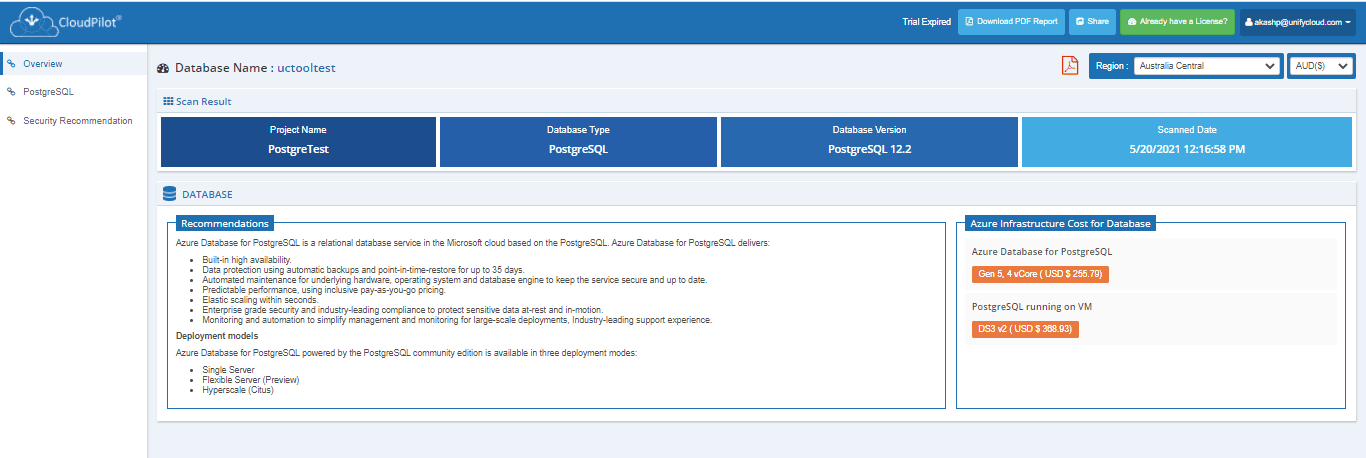Screen dimensions: 1366x458
Task: Click the Hyperscale (Citus) list item
Action: [x=238, y=390]
